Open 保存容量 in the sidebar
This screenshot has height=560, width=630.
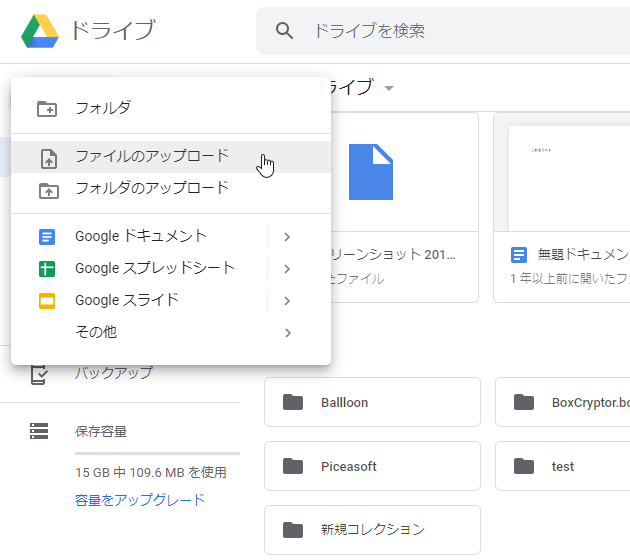pyautogui.click(x=101, y=431)
